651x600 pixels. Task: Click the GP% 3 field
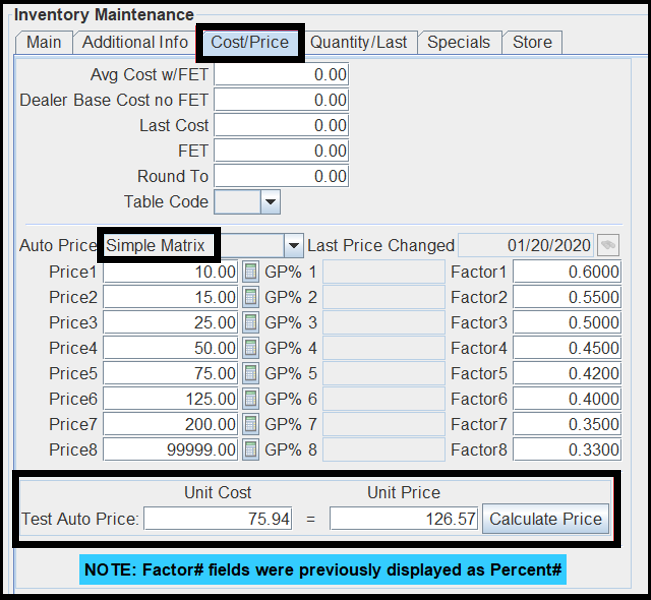384,323
